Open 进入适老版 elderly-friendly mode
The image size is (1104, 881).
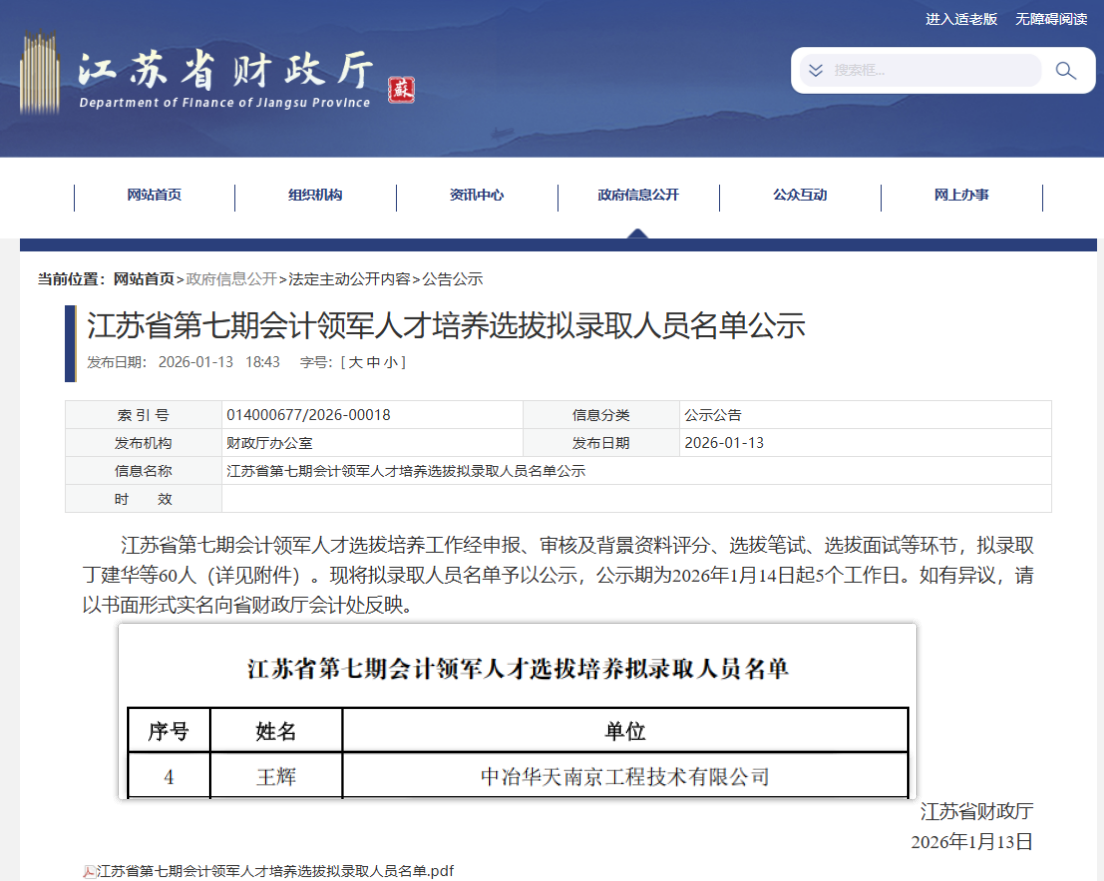[961, 19]
